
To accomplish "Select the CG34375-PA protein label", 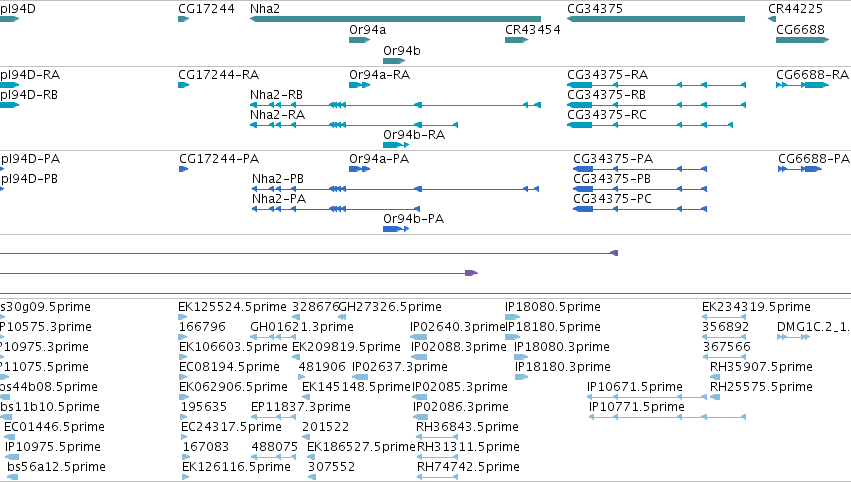I will [613, 159].
